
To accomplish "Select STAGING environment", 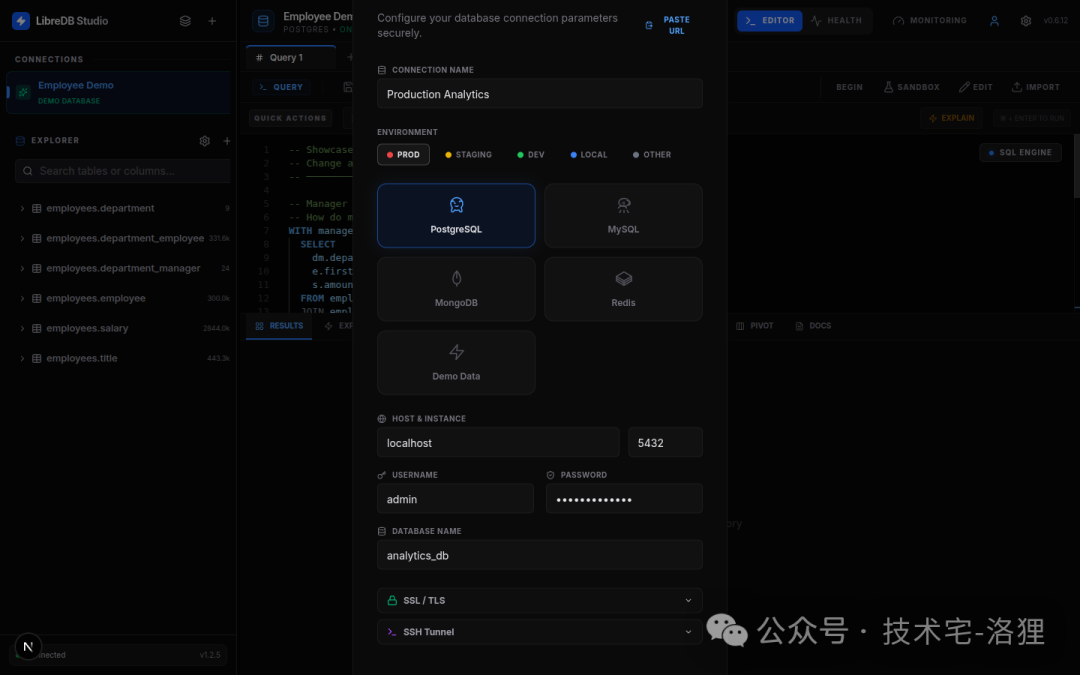I will click(x=468, y=155).
